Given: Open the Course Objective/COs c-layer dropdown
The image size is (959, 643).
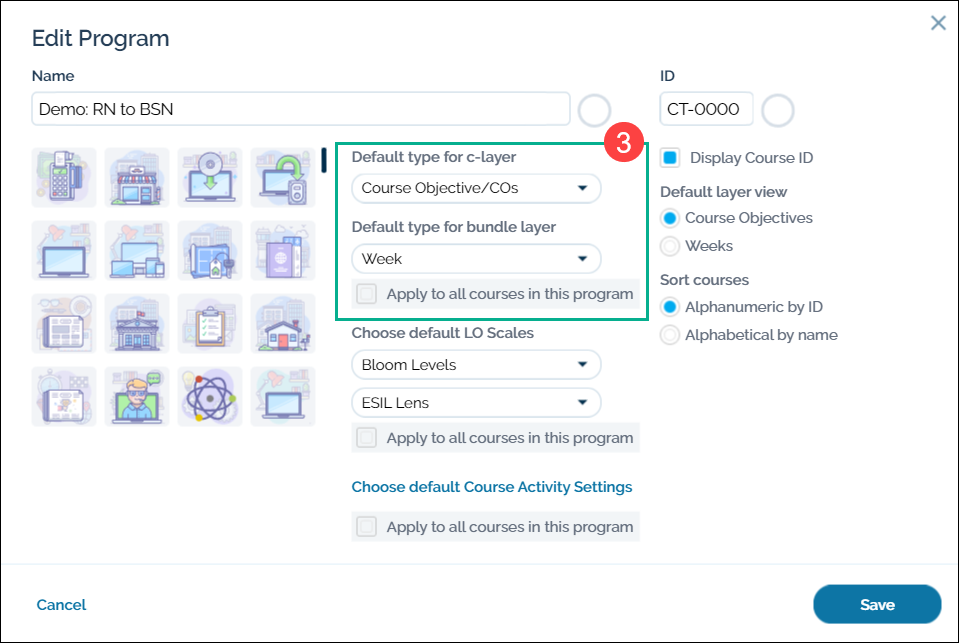Looking at the screenshot, I should [476, 188].
